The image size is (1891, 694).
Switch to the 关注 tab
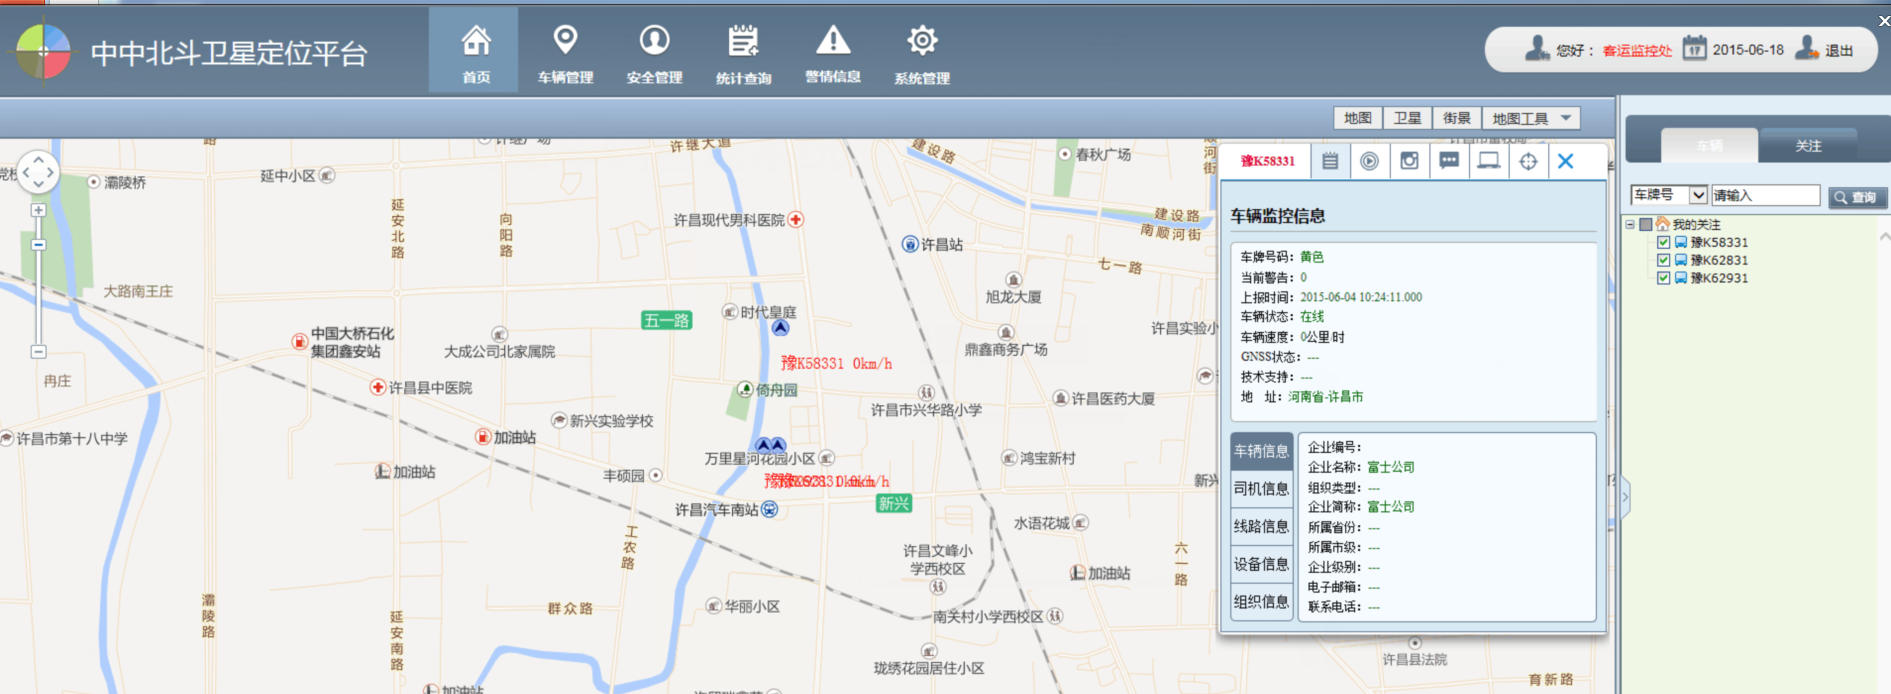click(1808, 146)
